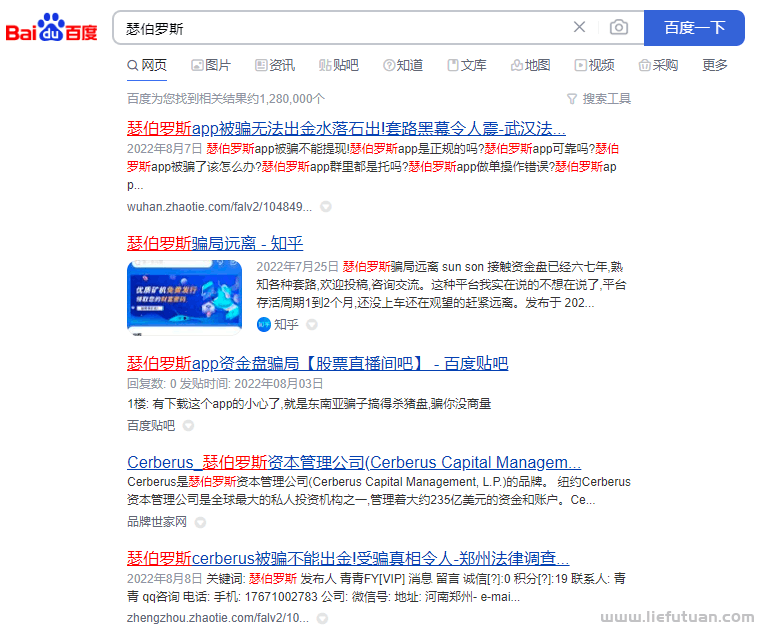Click the wuhan.zhaotie.com source URL
The width and height of the screenshot is (769, 637).
219,207
